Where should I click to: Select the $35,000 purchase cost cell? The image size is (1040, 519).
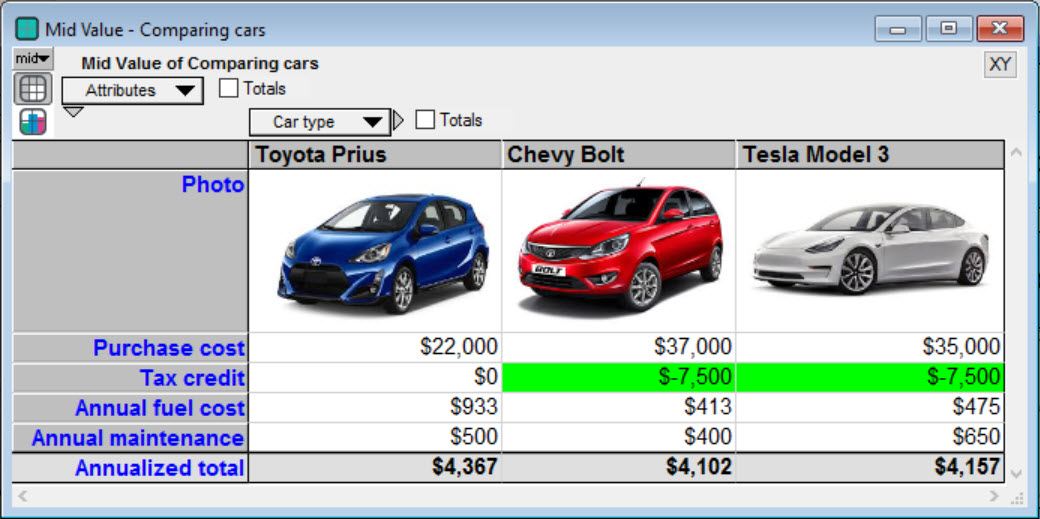870,347
